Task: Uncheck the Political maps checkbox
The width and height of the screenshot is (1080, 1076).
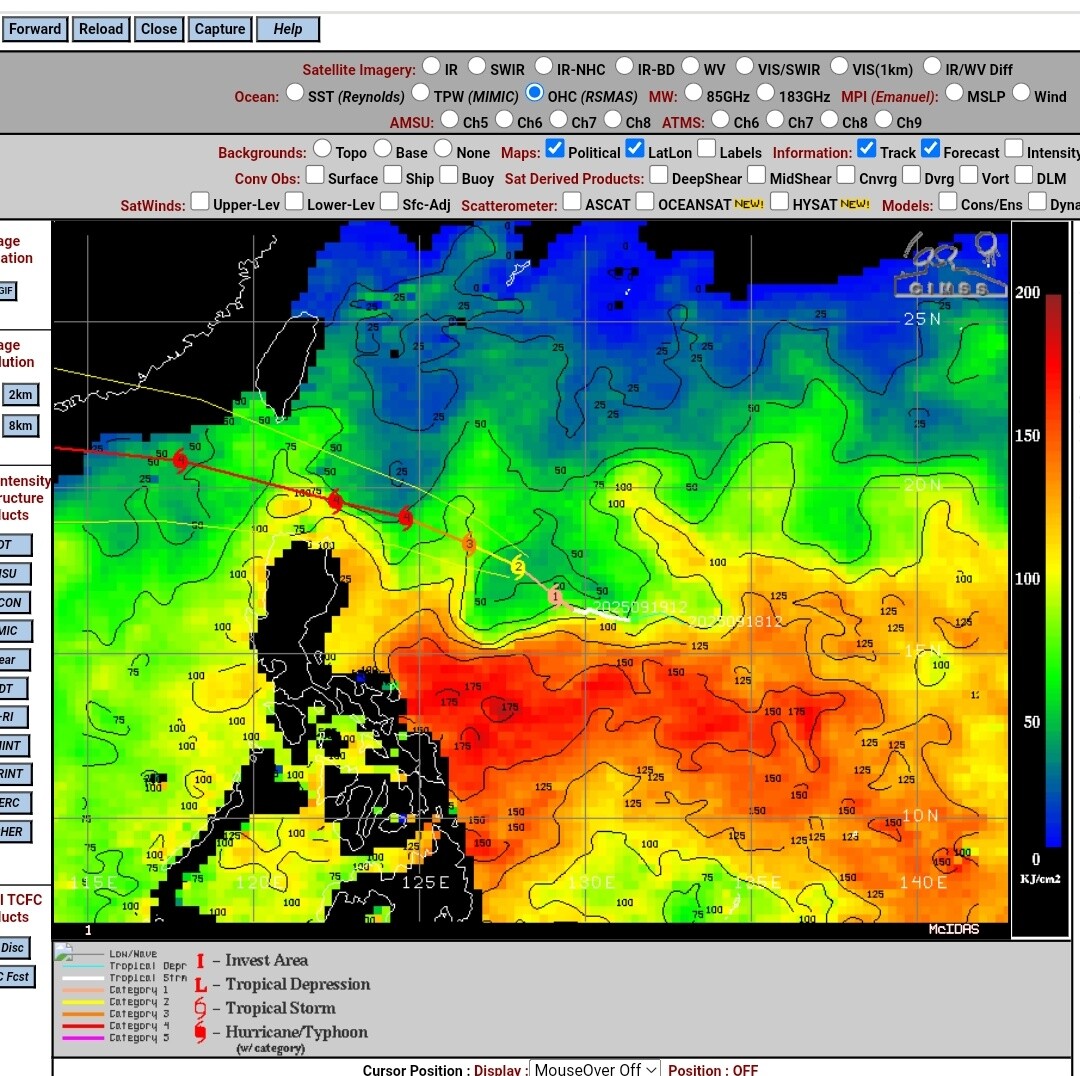Action: click(555, 149)
